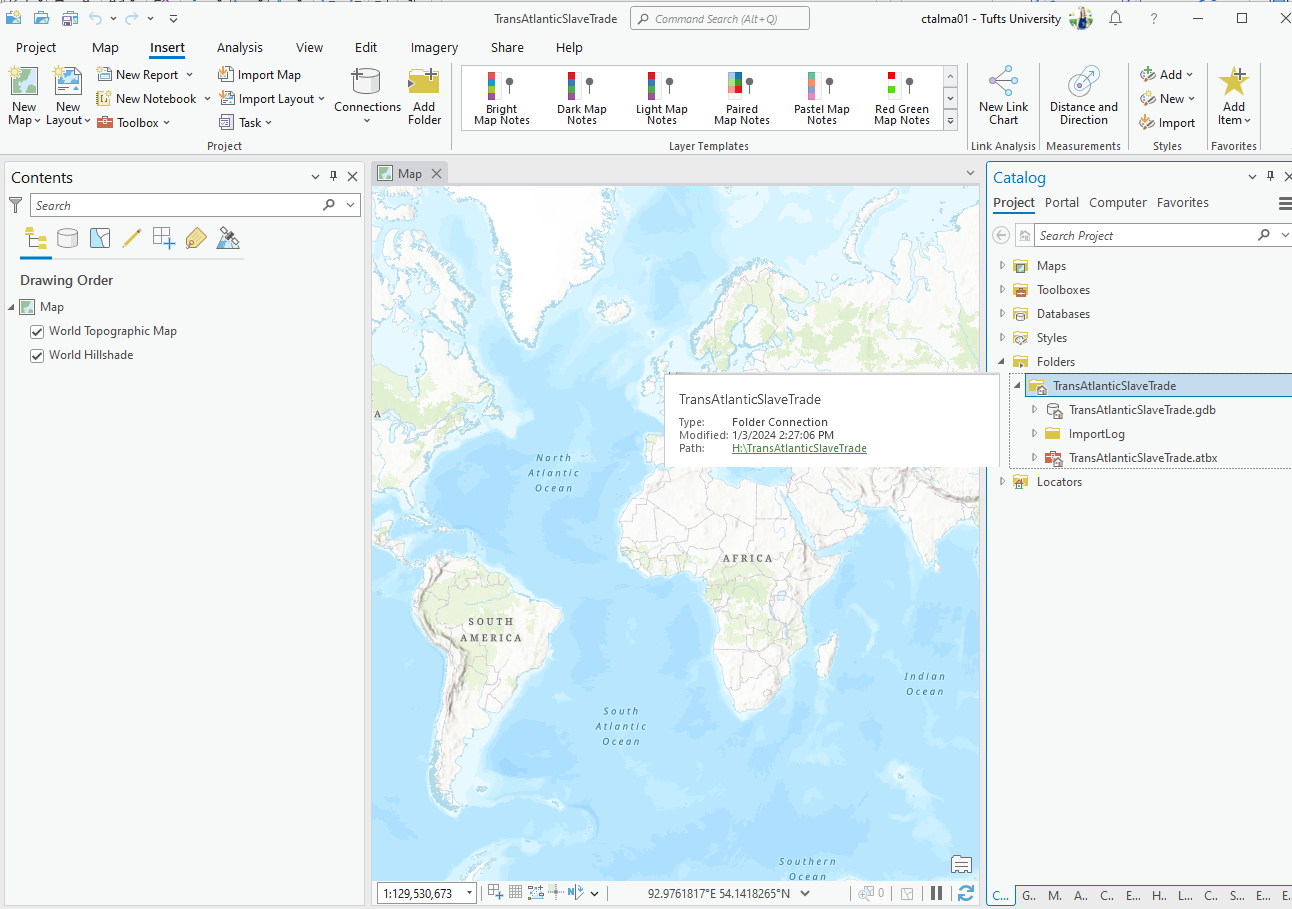
Task: Choose Bright Map Notes layer template
Action: pos(501,99)
